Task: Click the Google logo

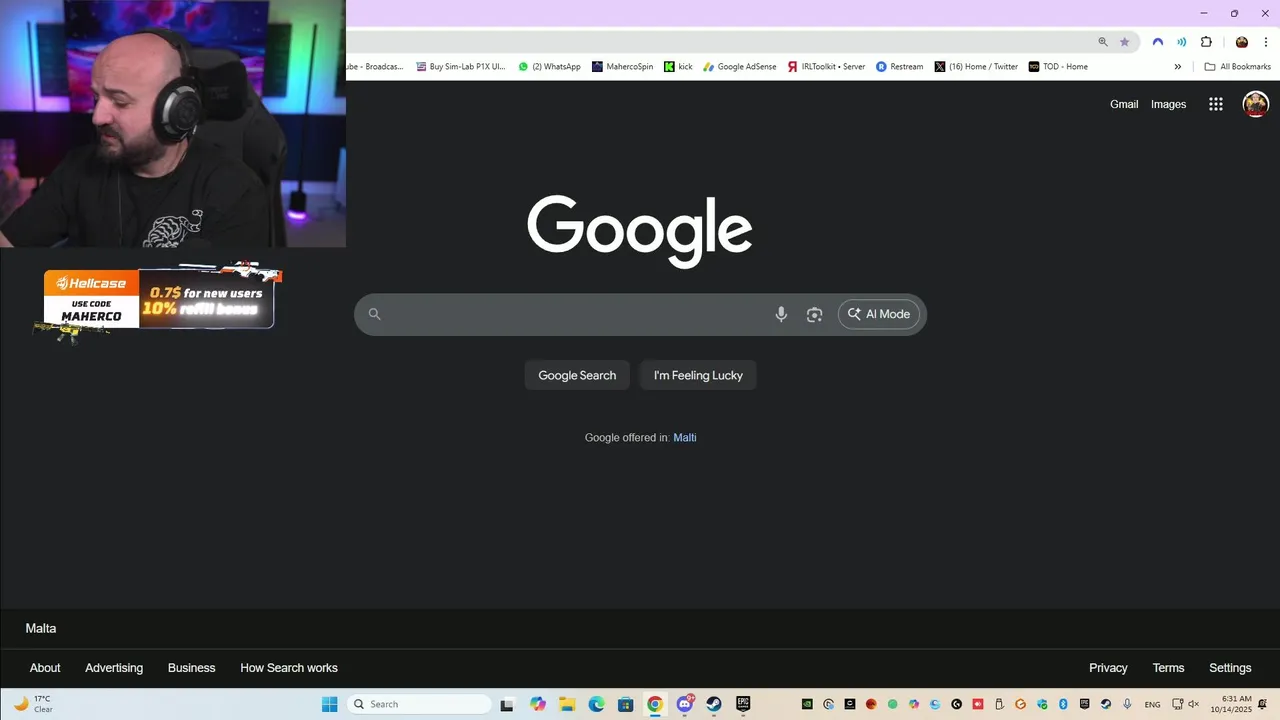Action: pyautogui.click(x=640, y=232)
